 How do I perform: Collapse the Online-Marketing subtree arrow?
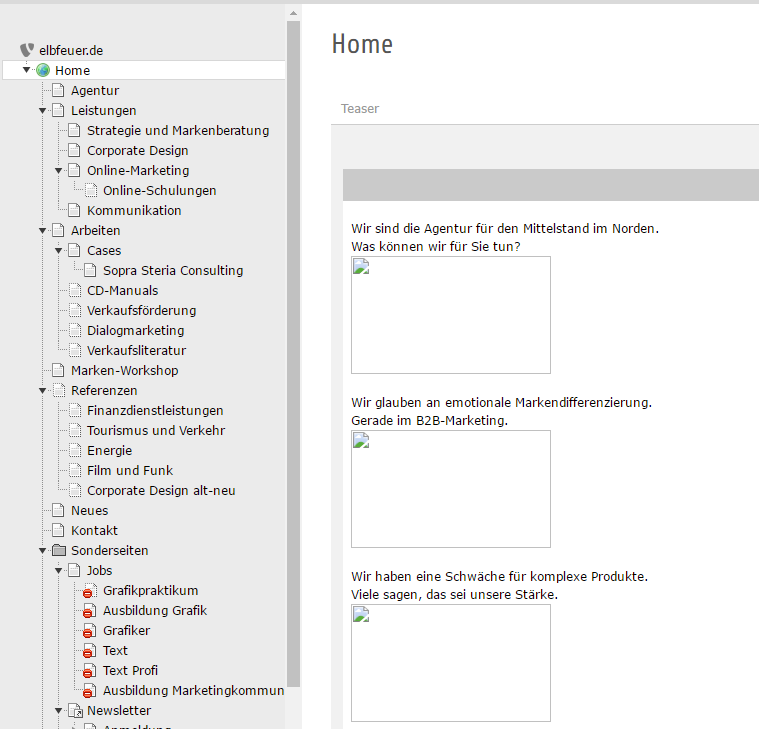[59, 171]
